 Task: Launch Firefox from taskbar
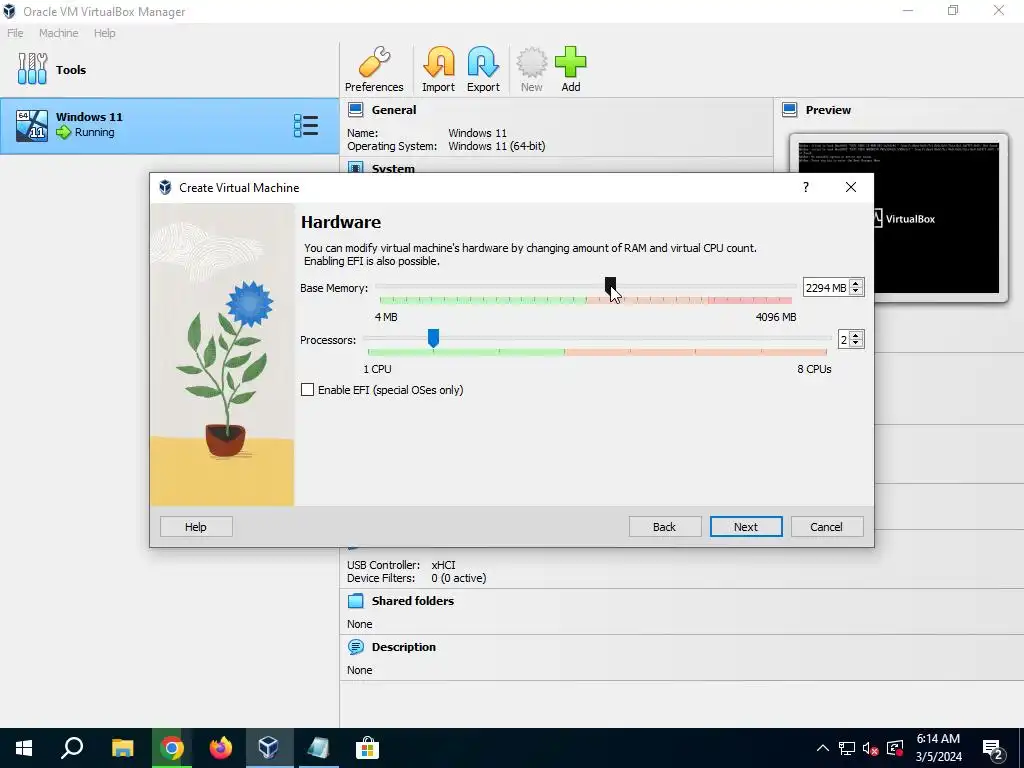click(x=221, y=748)
